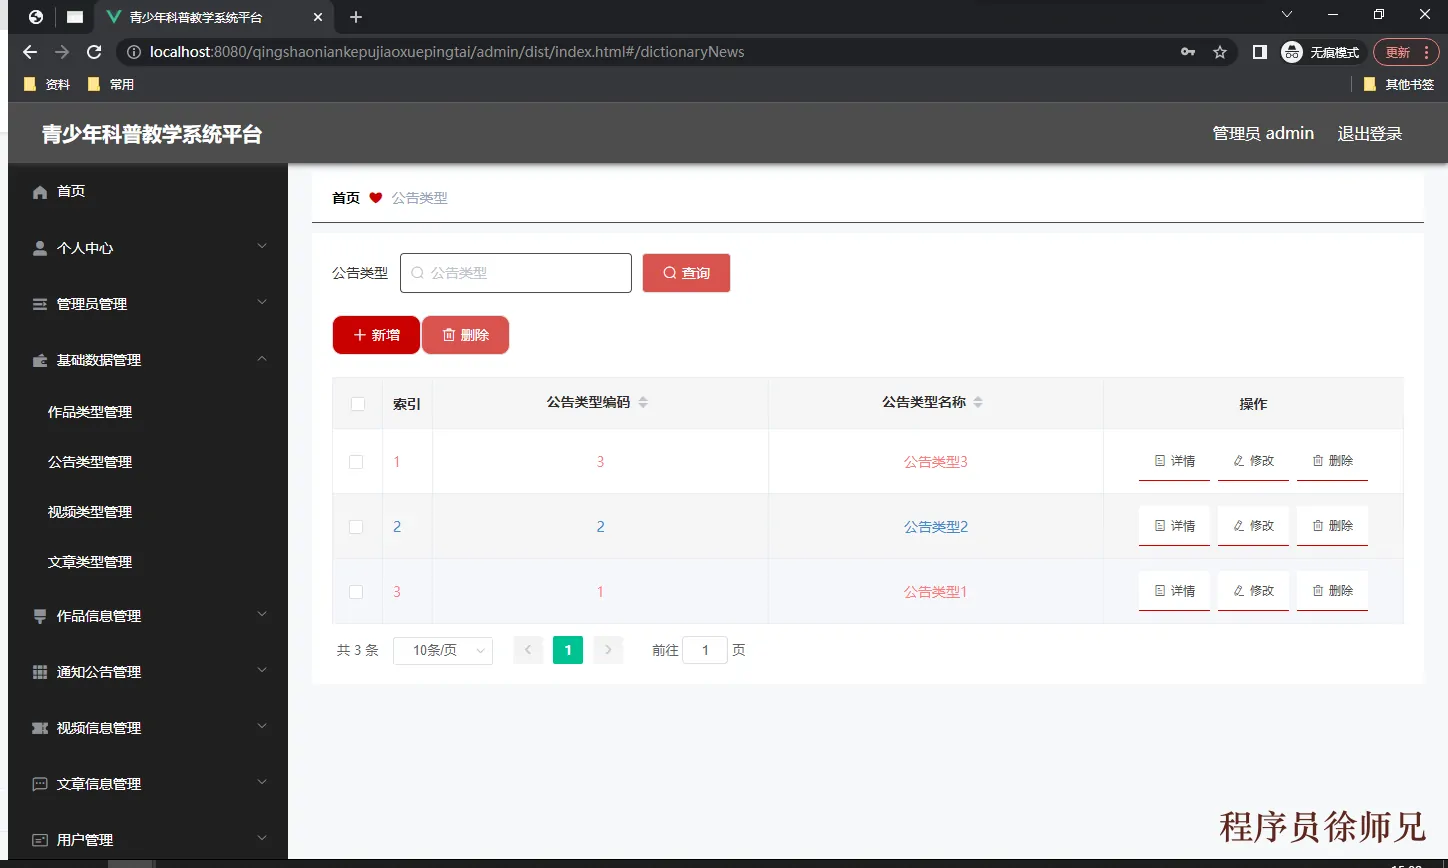Expand the 视频信息管理 menu chevron
The width and height of the screenshot is (1448, 868).
pos(262,727)
